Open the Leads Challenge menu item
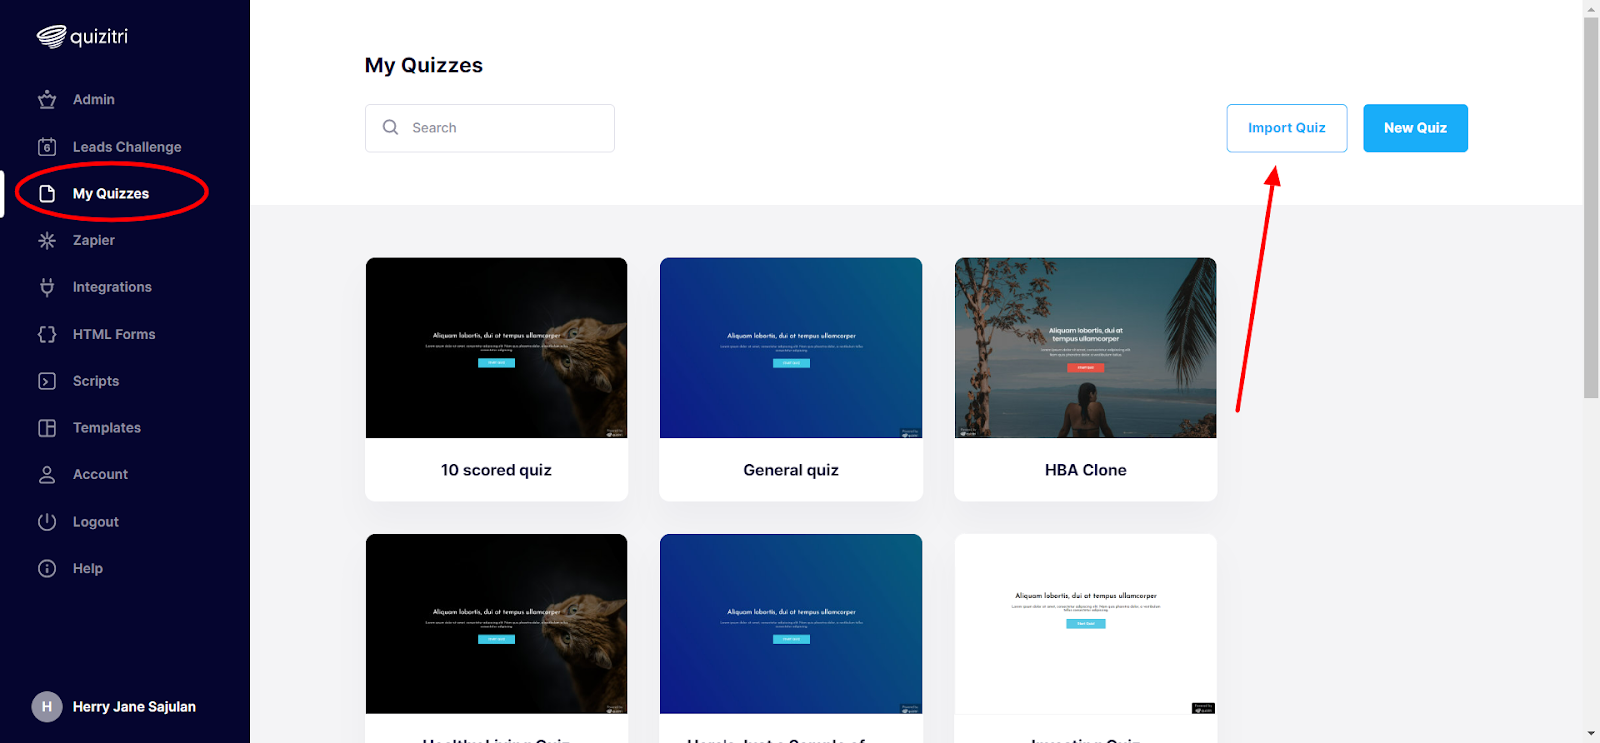The width and height of the screenshot is (1600, 743). click(x=127, y=147)
